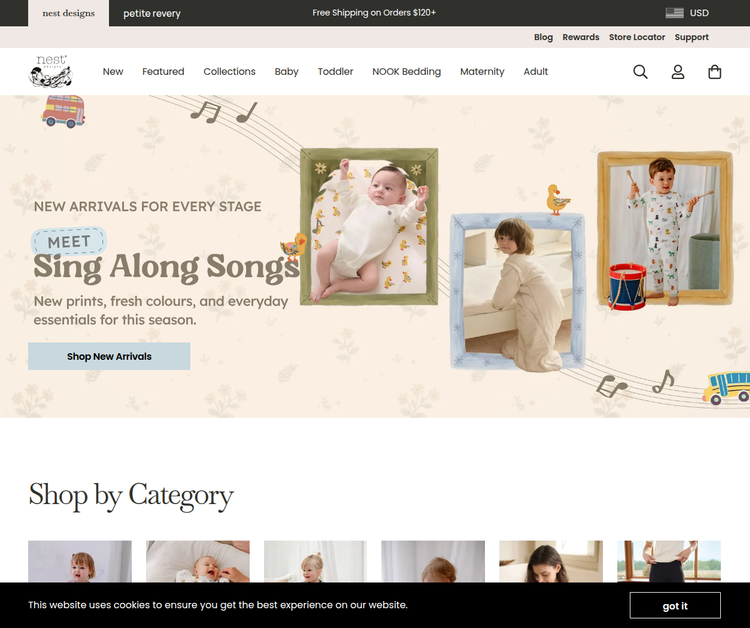This screenshot has width=750, height=628.
Task: Open the NOOK Bedding menu
Action: coord(407,72)
